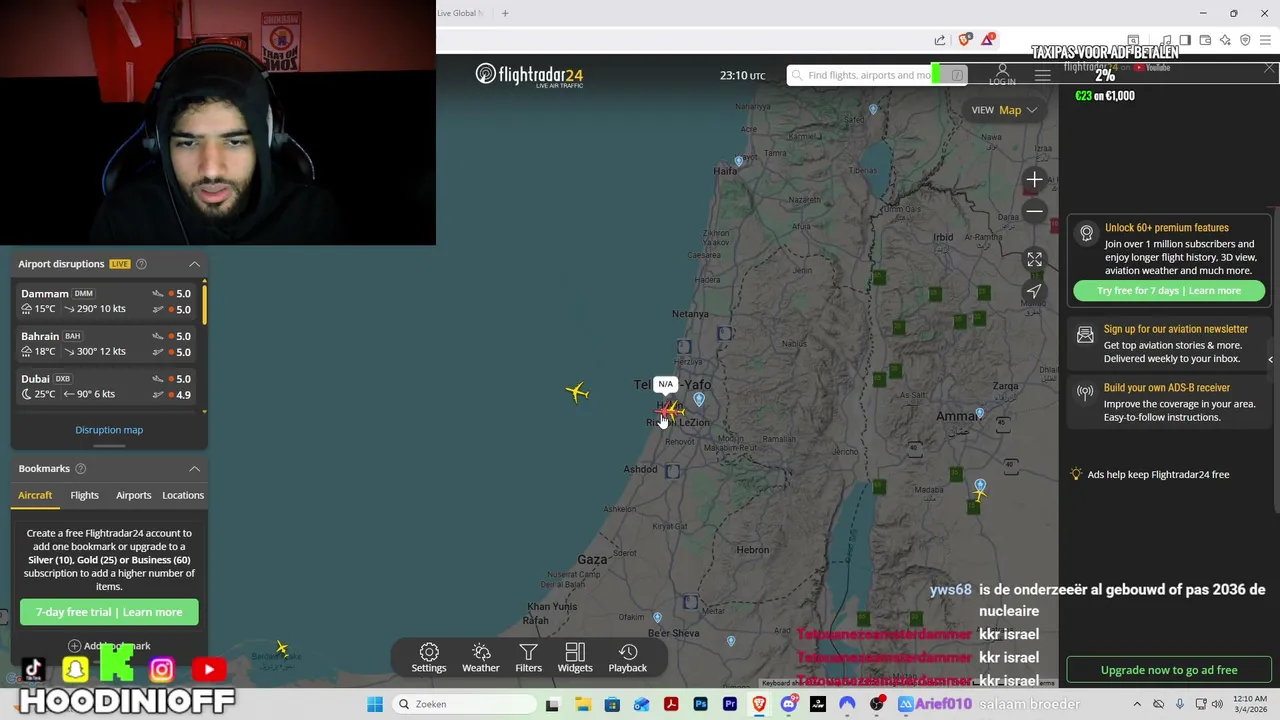This screenshot has width=1280, height=720.
Task: Switch to the Airports bookmarks tab
Action: [x=133, y=495]
